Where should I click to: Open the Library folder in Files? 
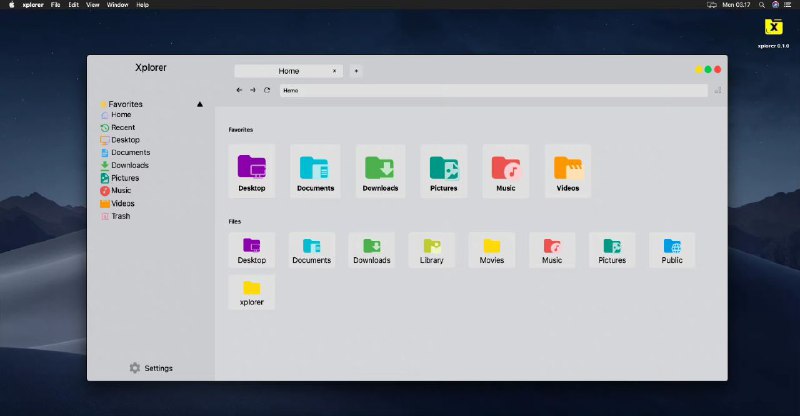tap(432, 250)
